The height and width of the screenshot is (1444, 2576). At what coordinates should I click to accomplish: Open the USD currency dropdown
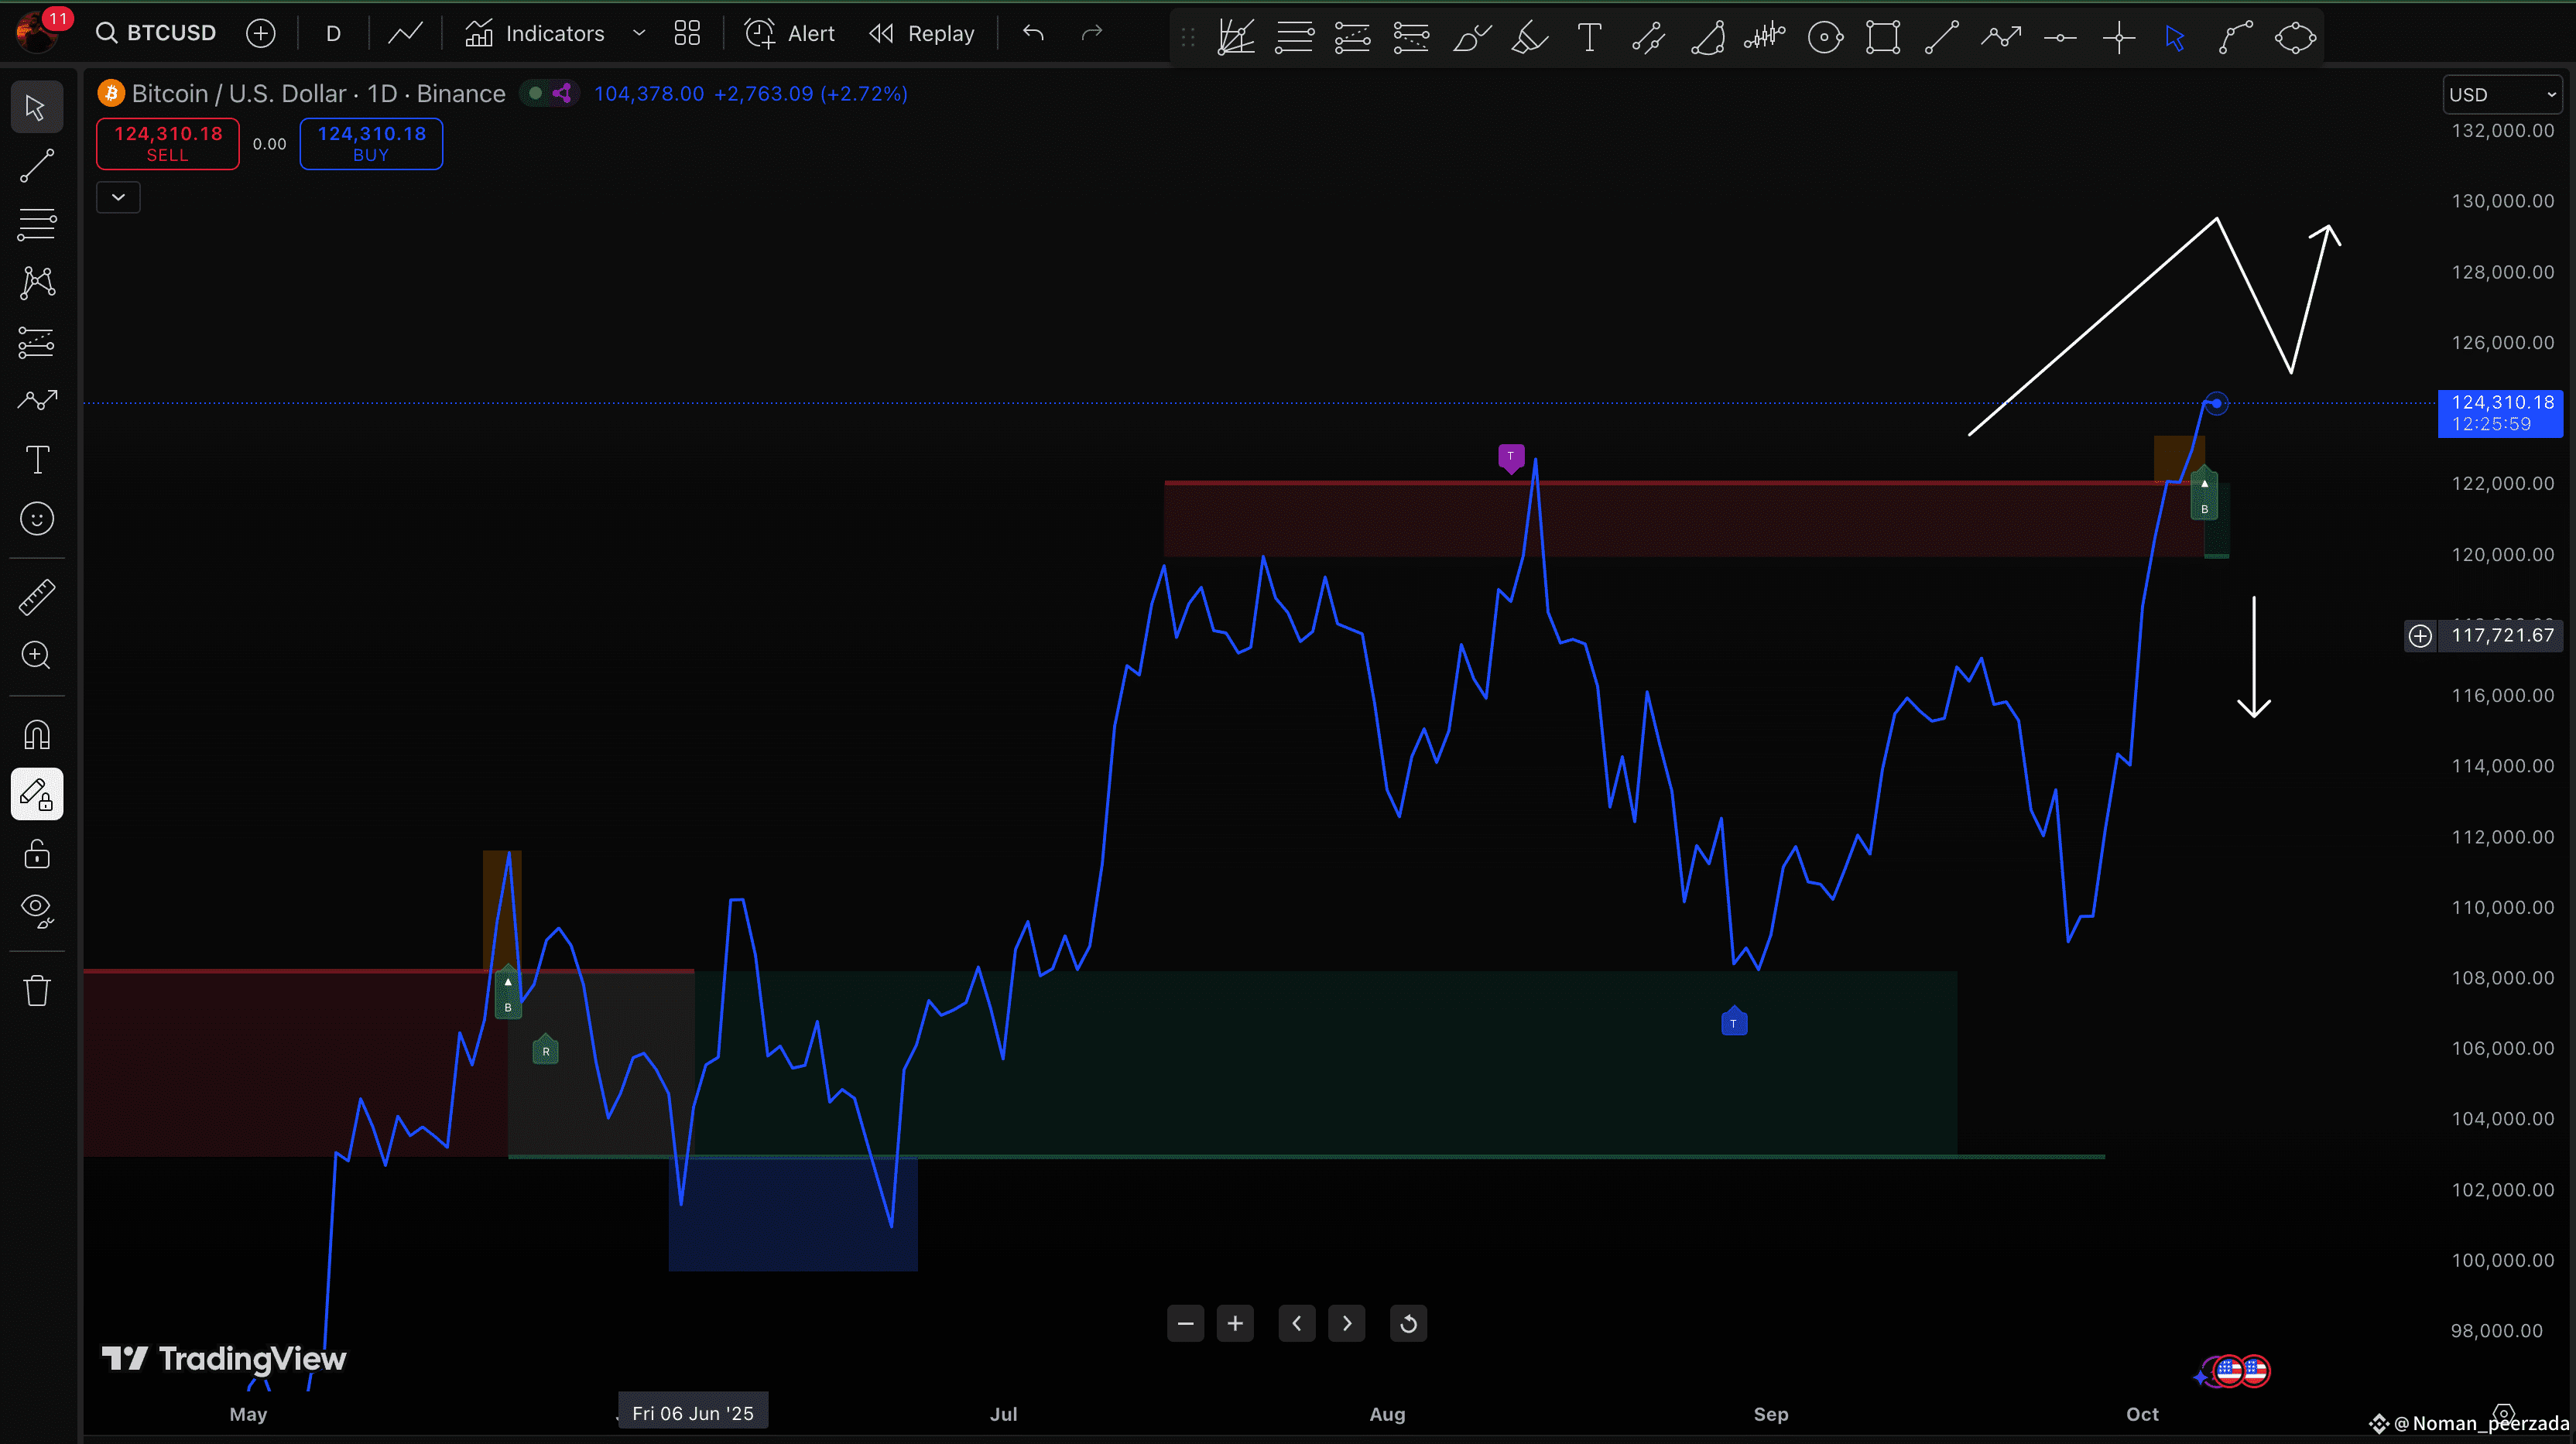pyautogui.click(x=2502, y=95)
